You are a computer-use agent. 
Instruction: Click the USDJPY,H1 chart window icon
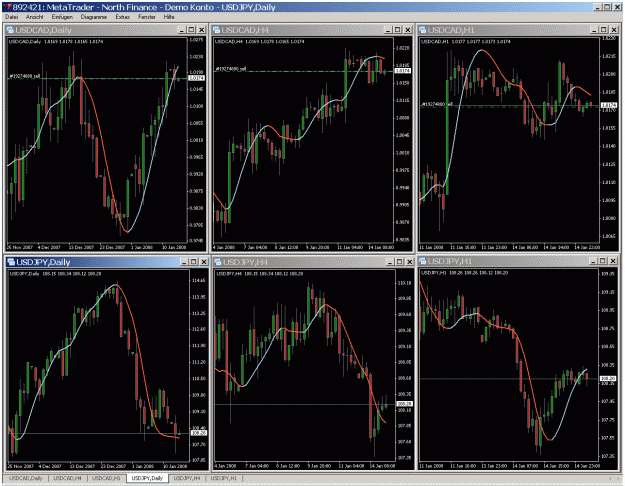(423, 261)
